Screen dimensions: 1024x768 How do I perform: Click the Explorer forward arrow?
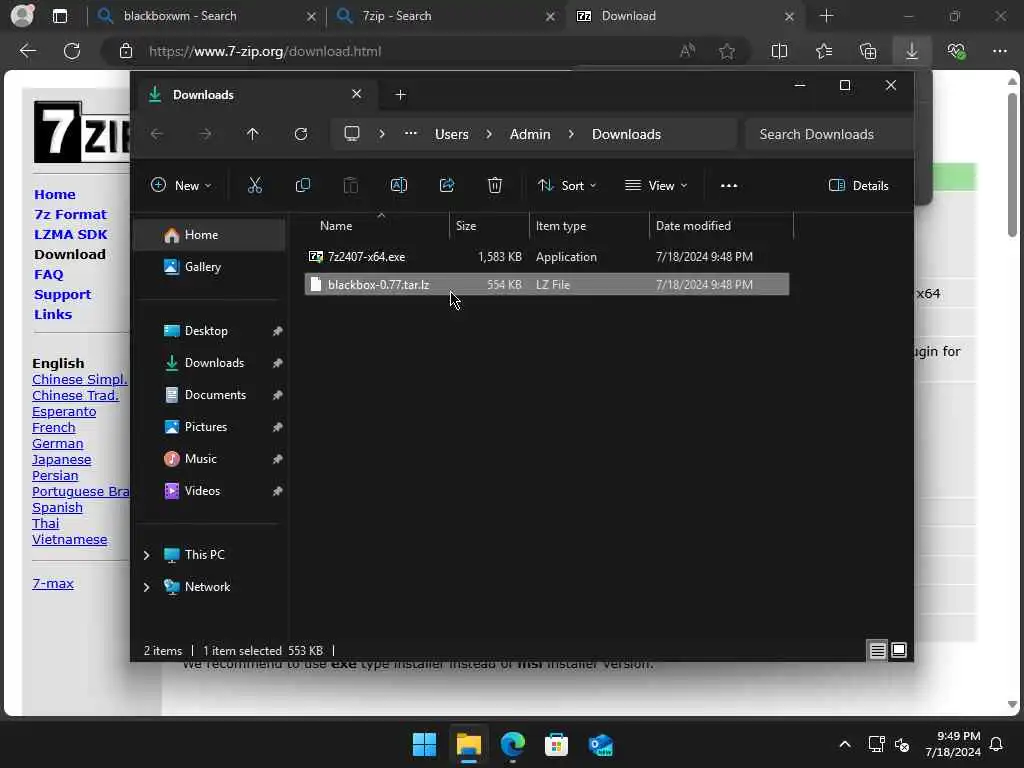[x=205, y=134]
